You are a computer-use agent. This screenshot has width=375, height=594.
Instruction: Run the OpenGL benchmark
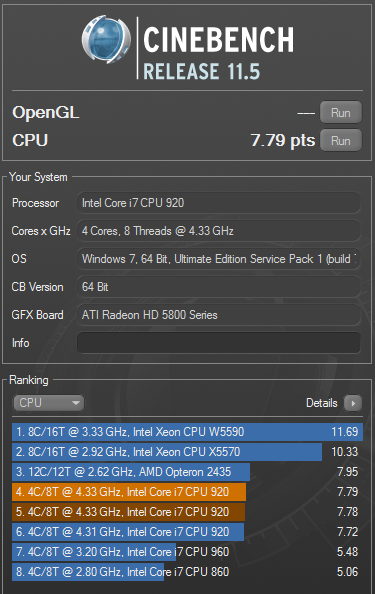[341, 112]
